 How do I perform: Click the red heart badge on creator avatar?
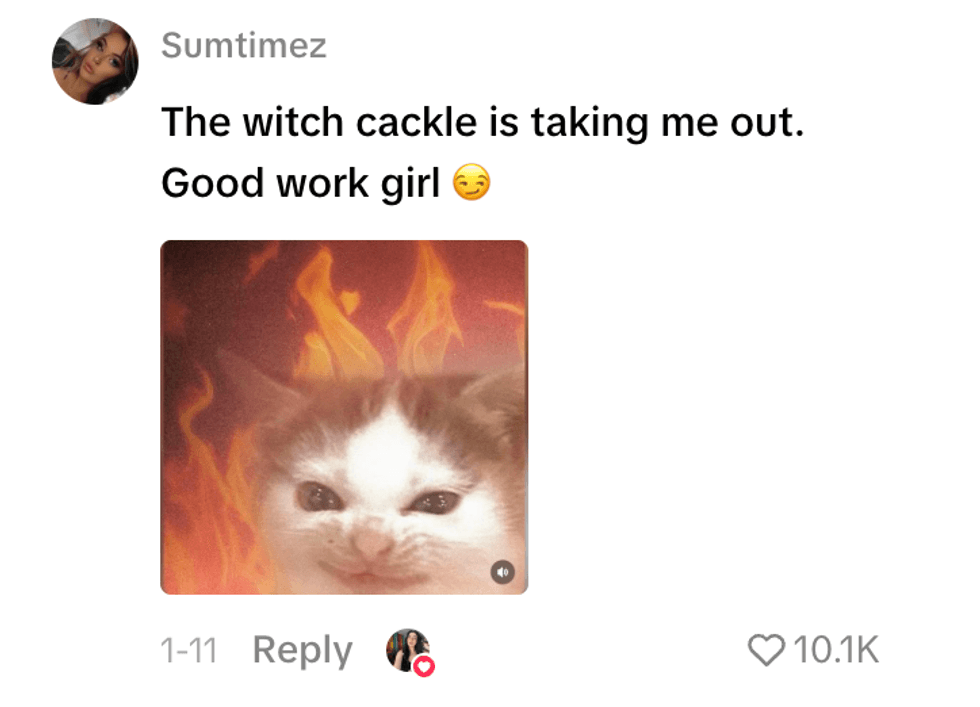click(424, 666)
